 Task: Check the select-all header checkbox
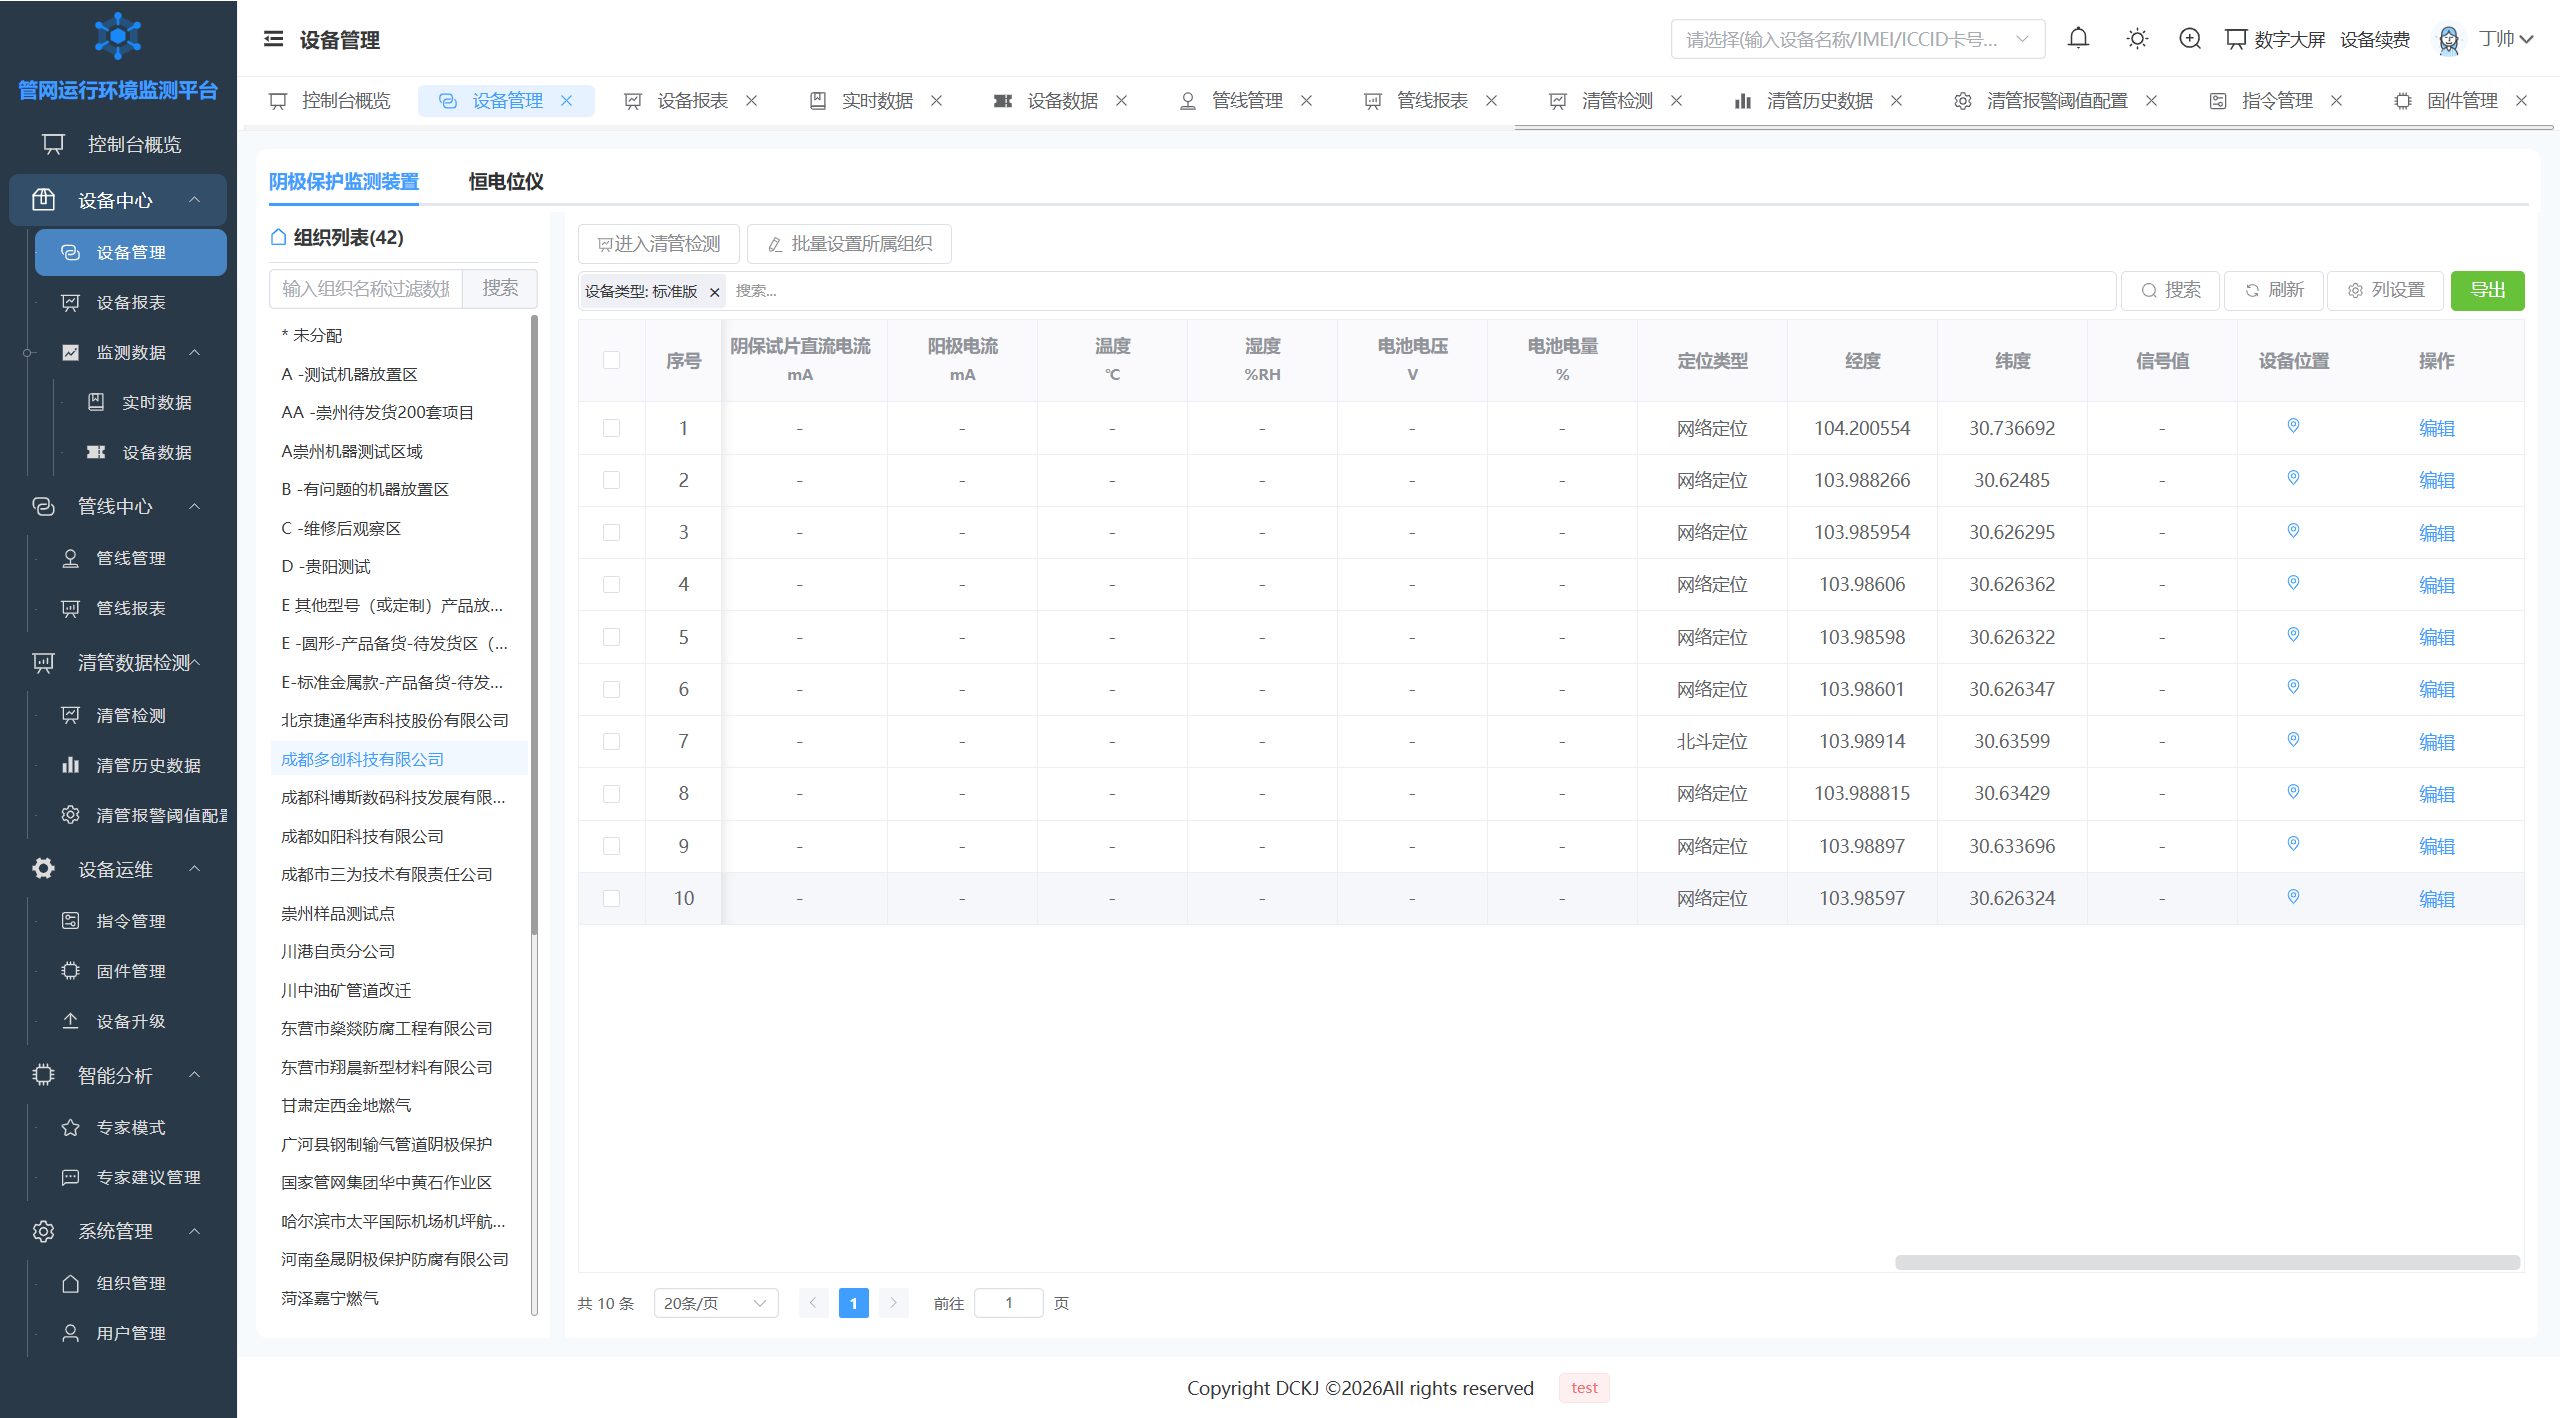611,360
